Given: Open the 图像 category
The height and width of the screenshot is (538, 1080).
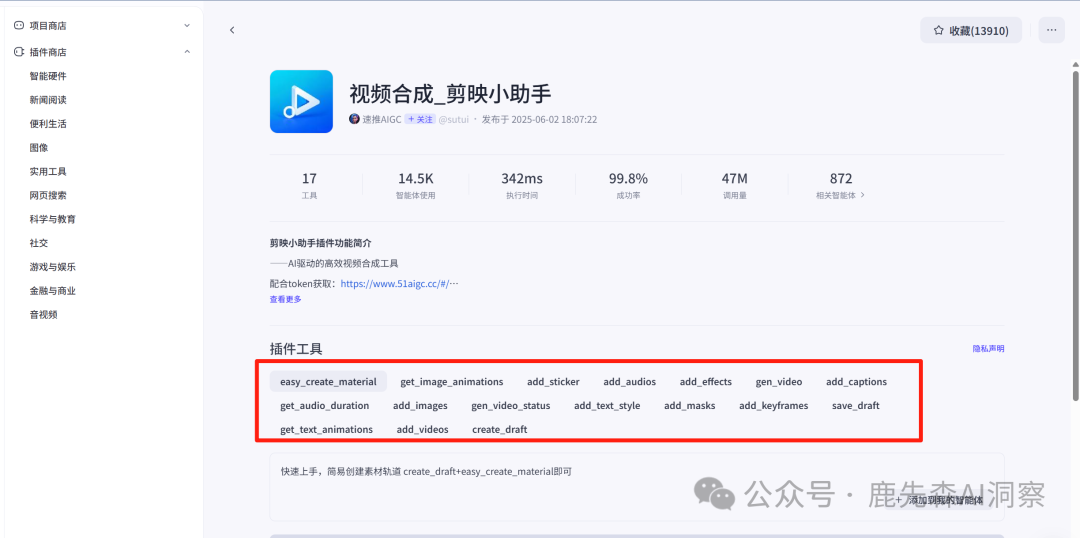Looking at the screenshot, I should (39, 147).
